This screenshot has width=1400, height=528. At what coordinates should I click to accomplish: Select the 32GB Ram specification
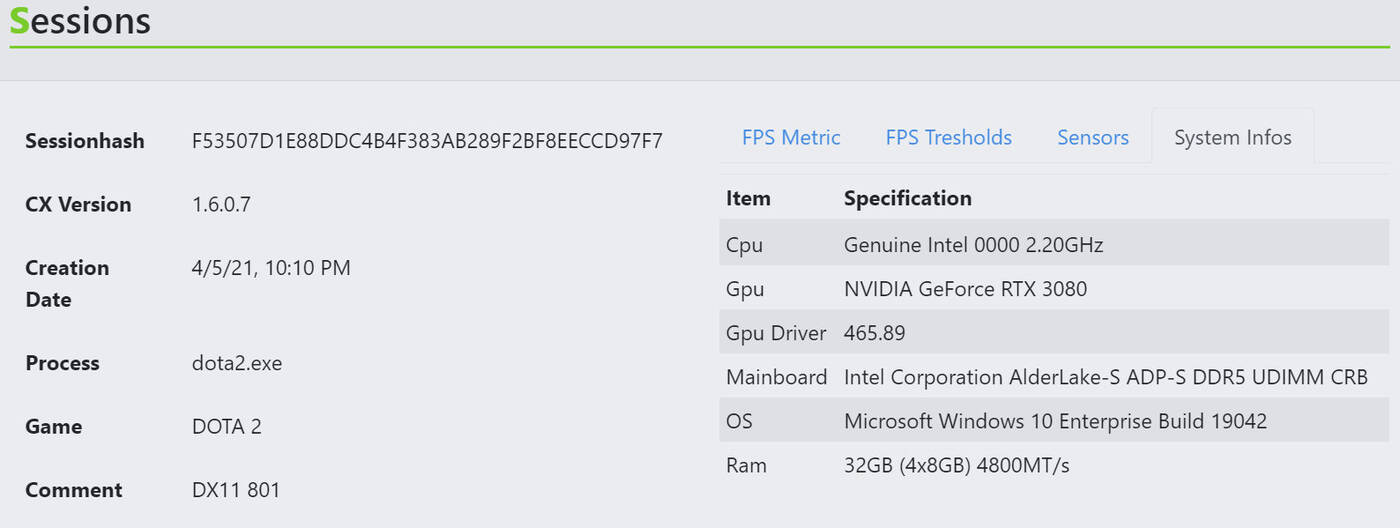956,465
